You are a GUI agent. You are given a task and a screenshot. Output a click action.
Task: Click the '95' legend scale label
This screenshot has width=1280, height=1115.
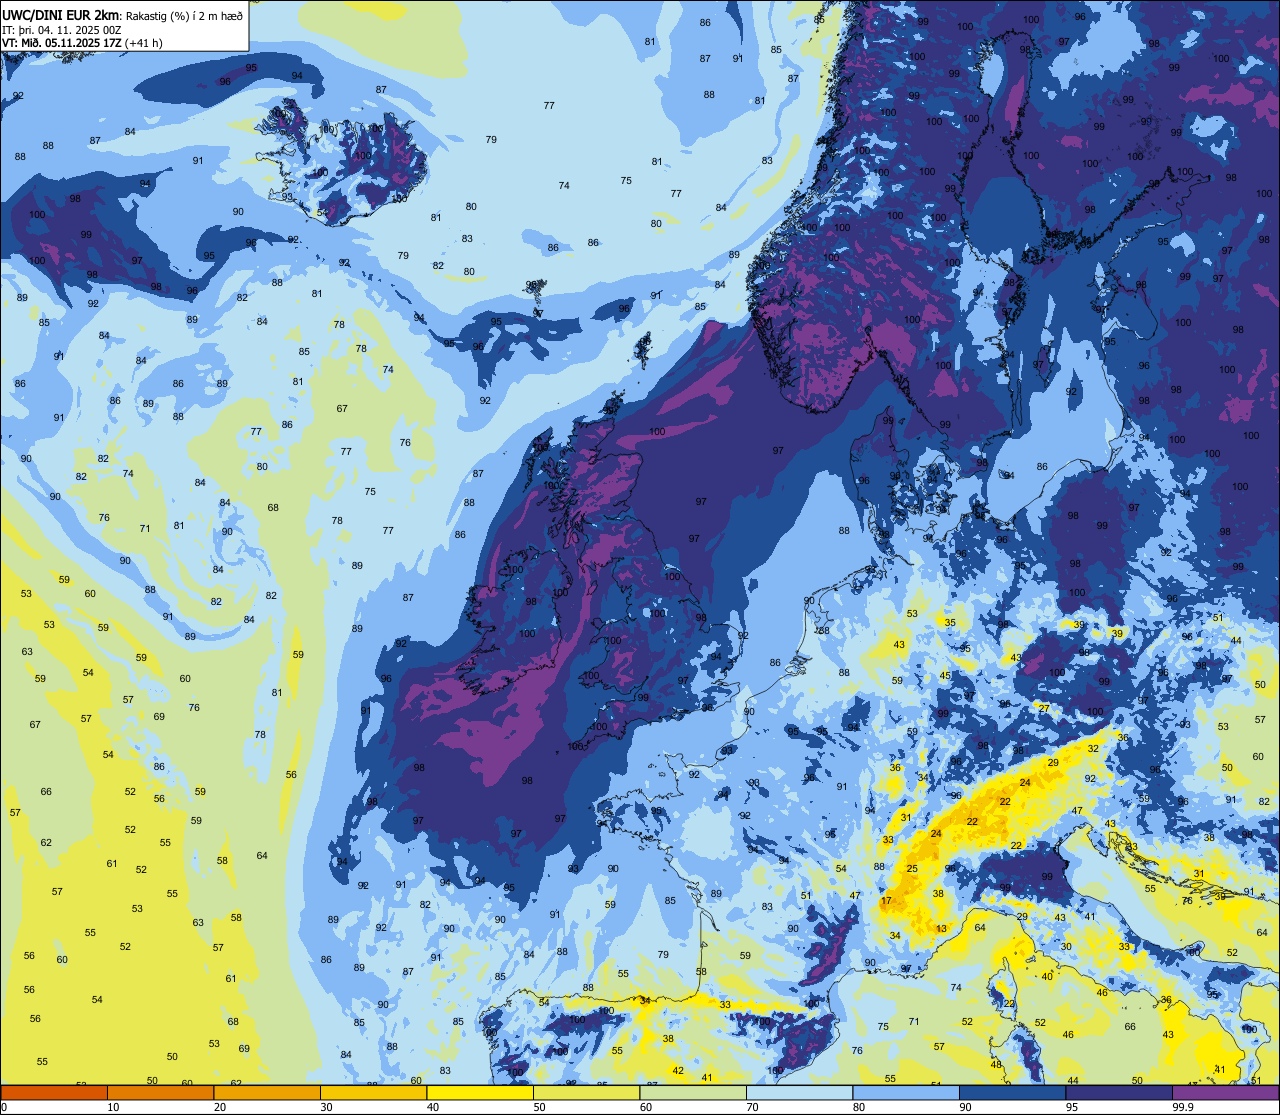(1072, 1107)
